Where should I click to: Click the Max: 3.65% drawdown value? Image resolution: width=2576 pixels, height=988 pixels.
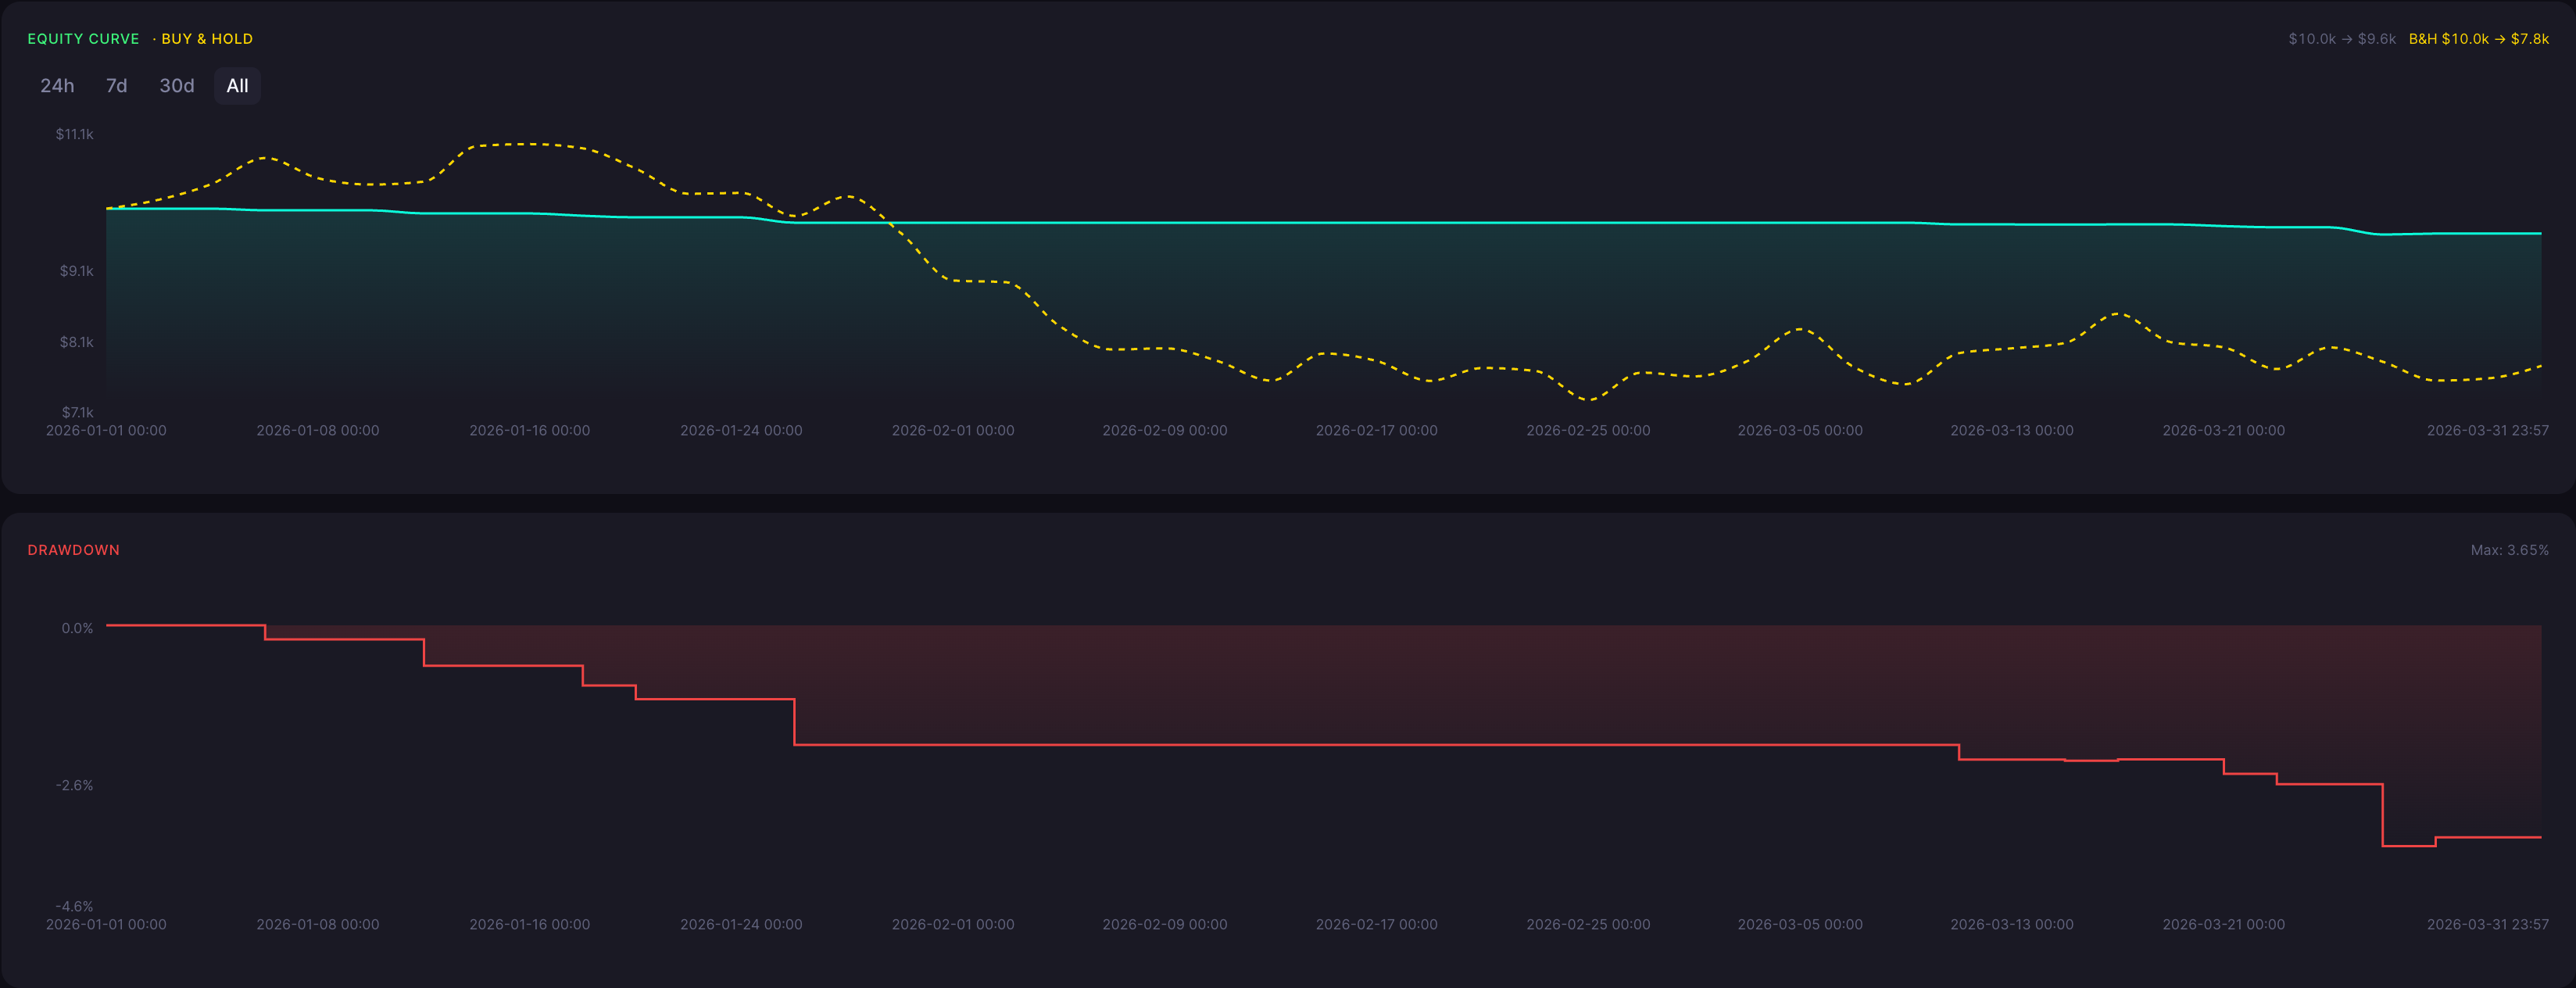(2509, 550)
